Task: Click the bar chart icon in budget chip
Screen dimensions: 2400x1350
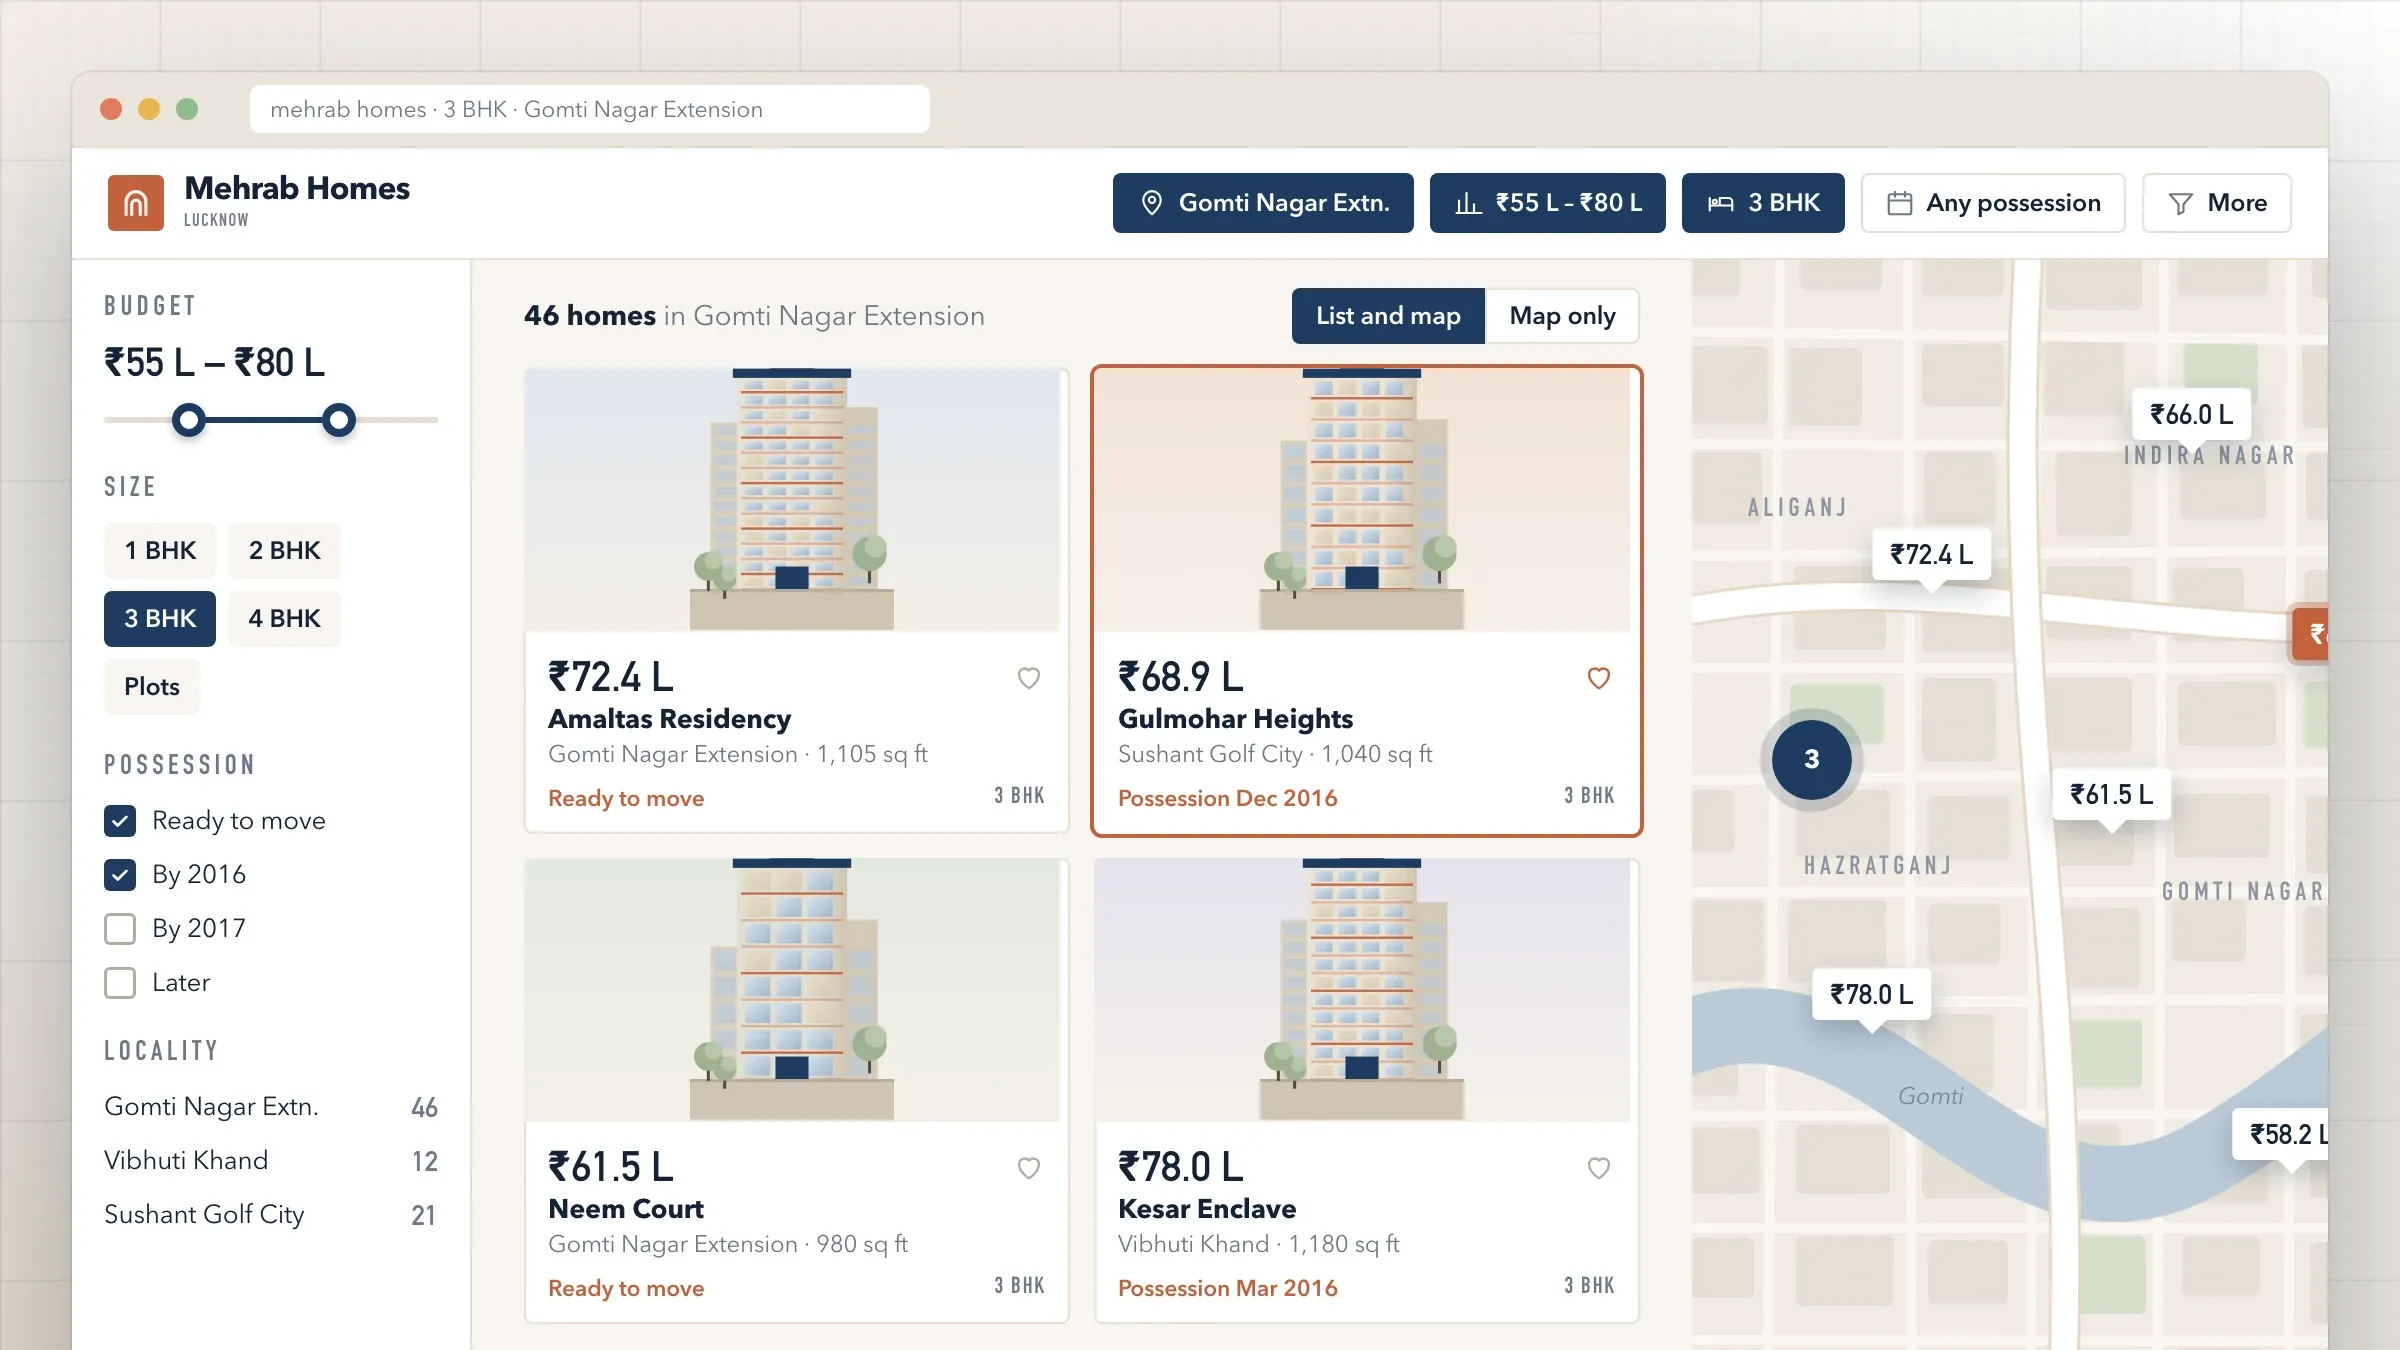Action: tap(1468, 203)
